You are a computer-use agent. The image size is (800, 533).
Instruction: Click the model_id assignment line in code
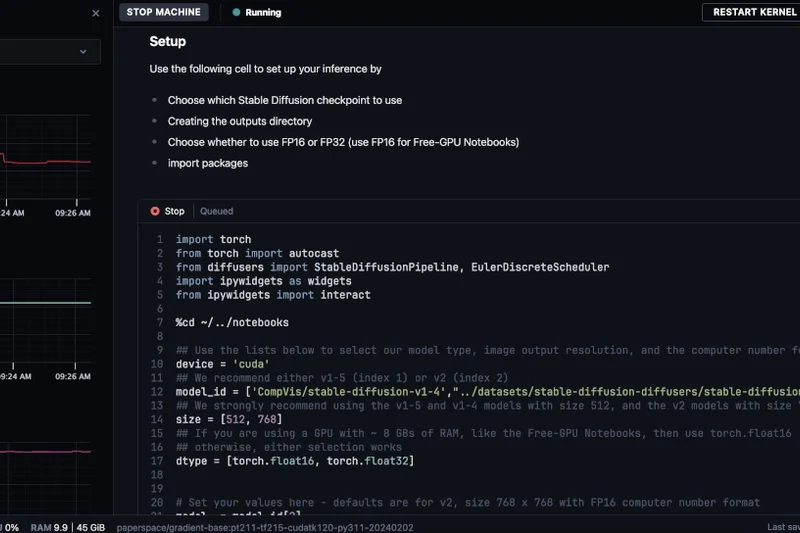(400, 392)
